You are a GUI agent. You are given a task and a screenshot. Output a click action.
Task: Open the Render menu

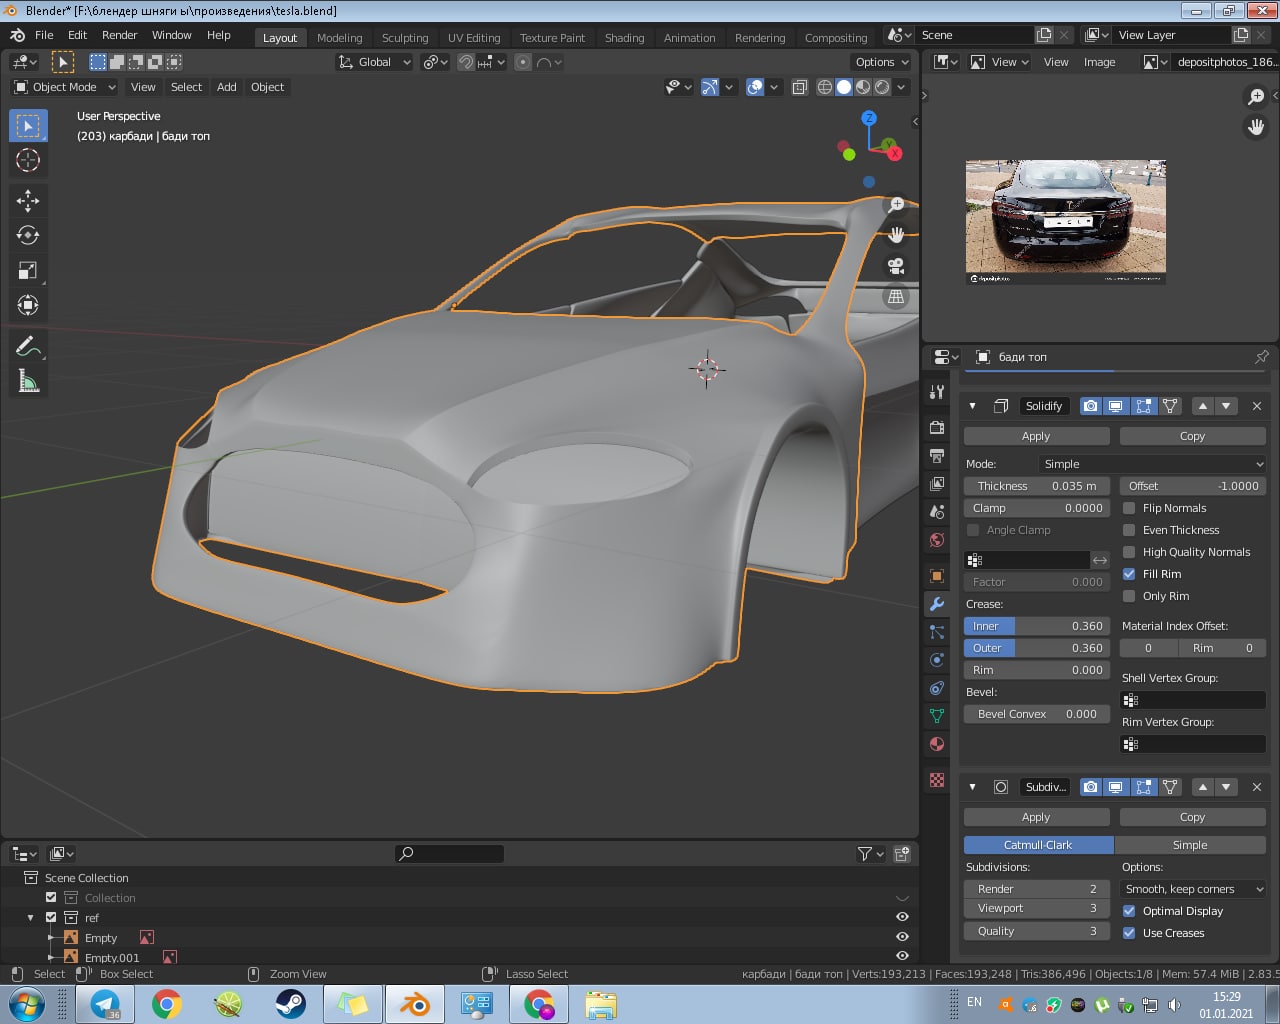tap(119, 35)
